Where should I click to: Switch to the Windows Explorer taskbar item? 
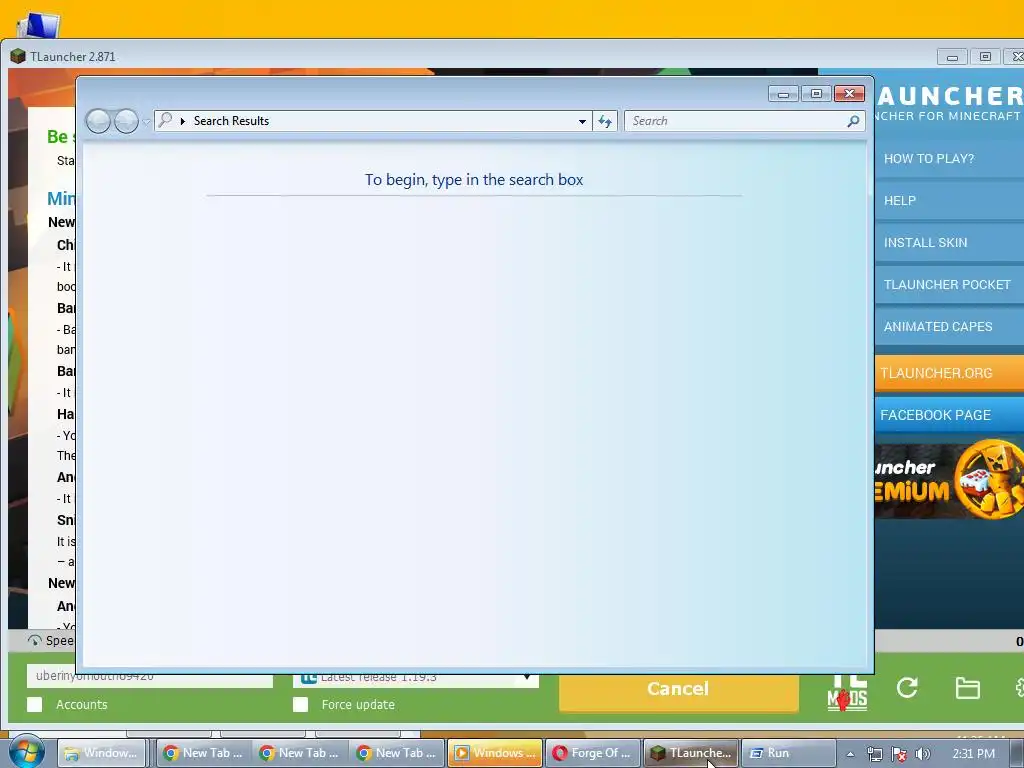[x=102, y=753]
